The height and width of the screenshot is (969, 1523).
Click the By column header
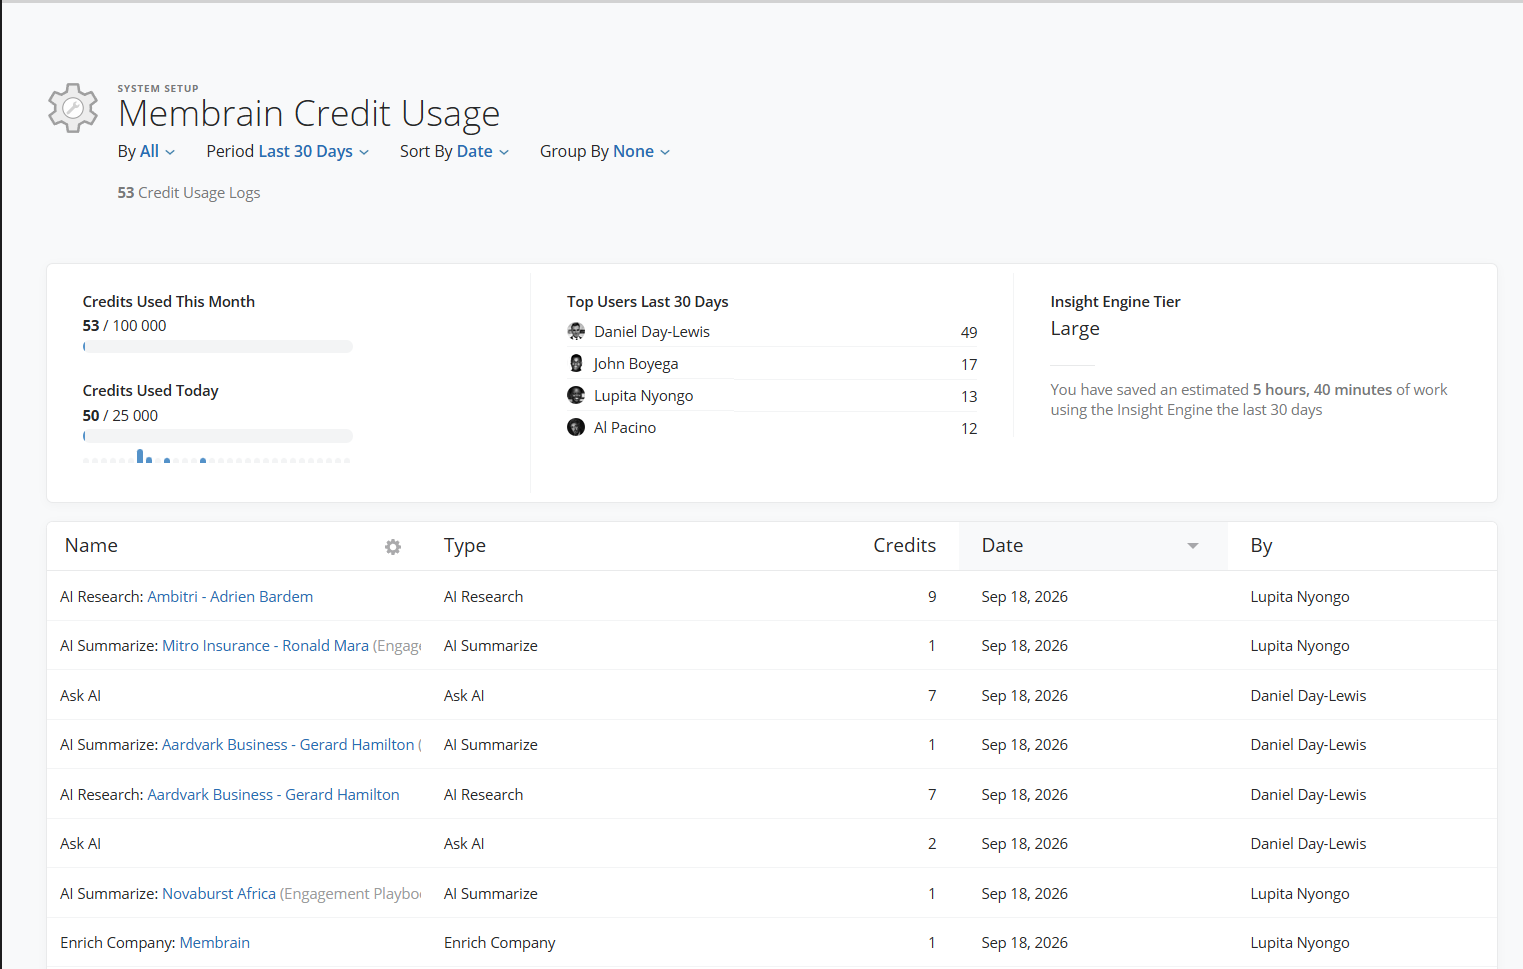tap(1261, 545)
